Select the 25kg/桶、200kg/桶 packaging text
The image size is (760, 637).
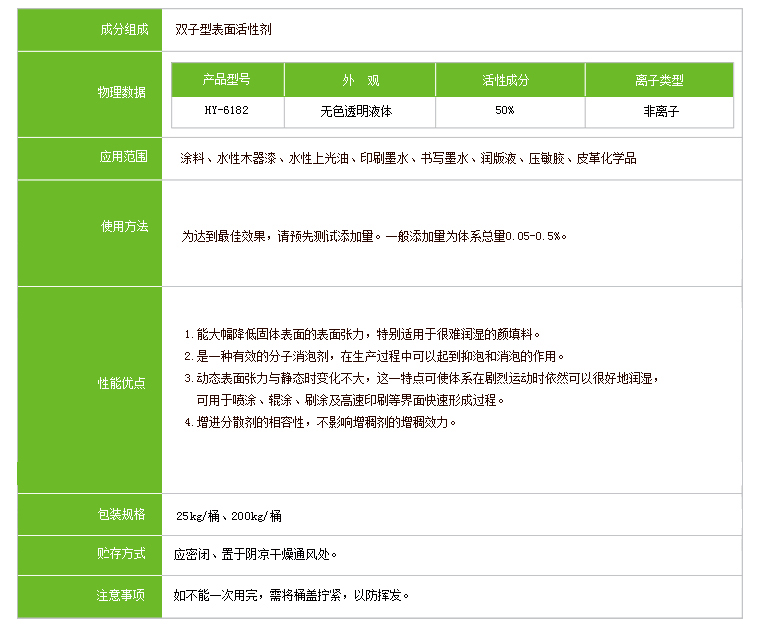click(x=228, y=516)
